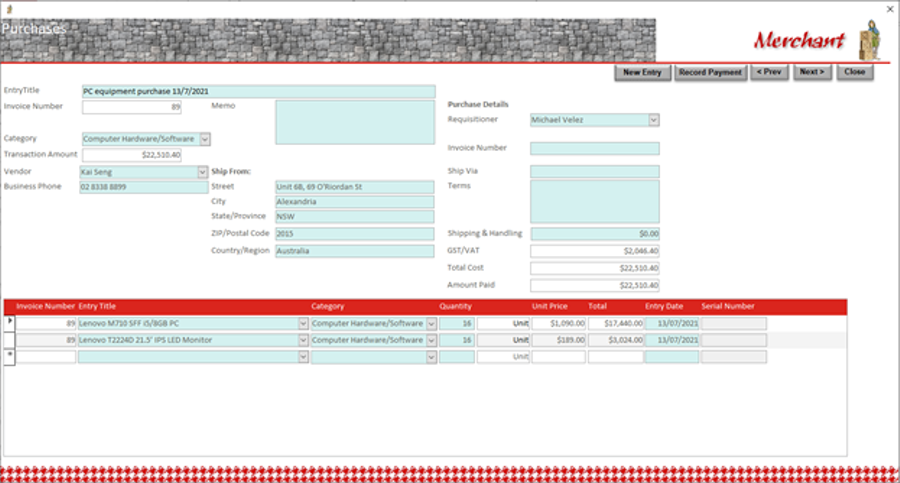Click Unit Price $189.00 cell

(x=558, y=341)
